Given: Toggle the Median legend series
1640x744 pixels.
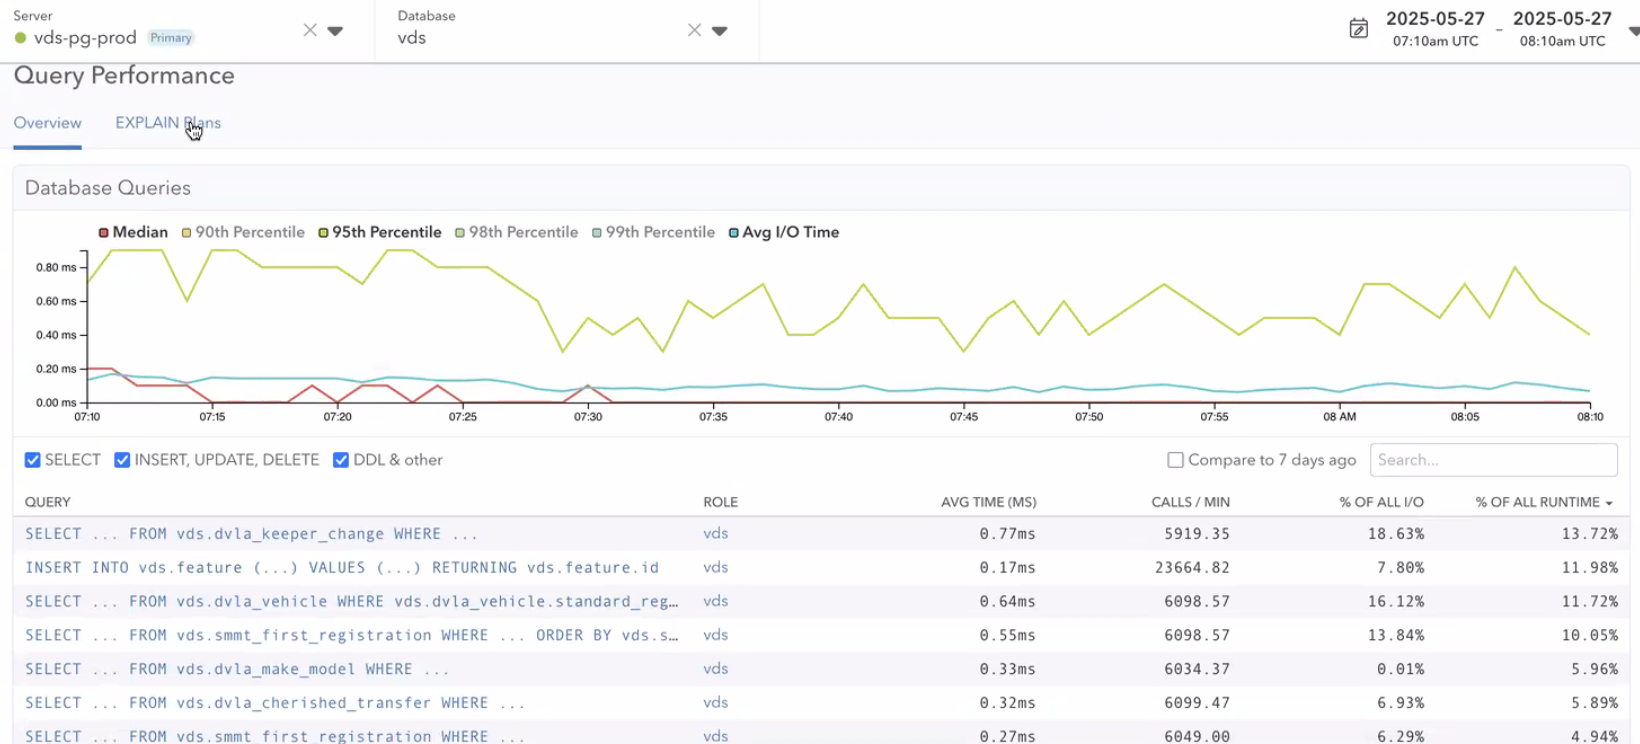Looking at the screenshot, I should coord(133,232).
